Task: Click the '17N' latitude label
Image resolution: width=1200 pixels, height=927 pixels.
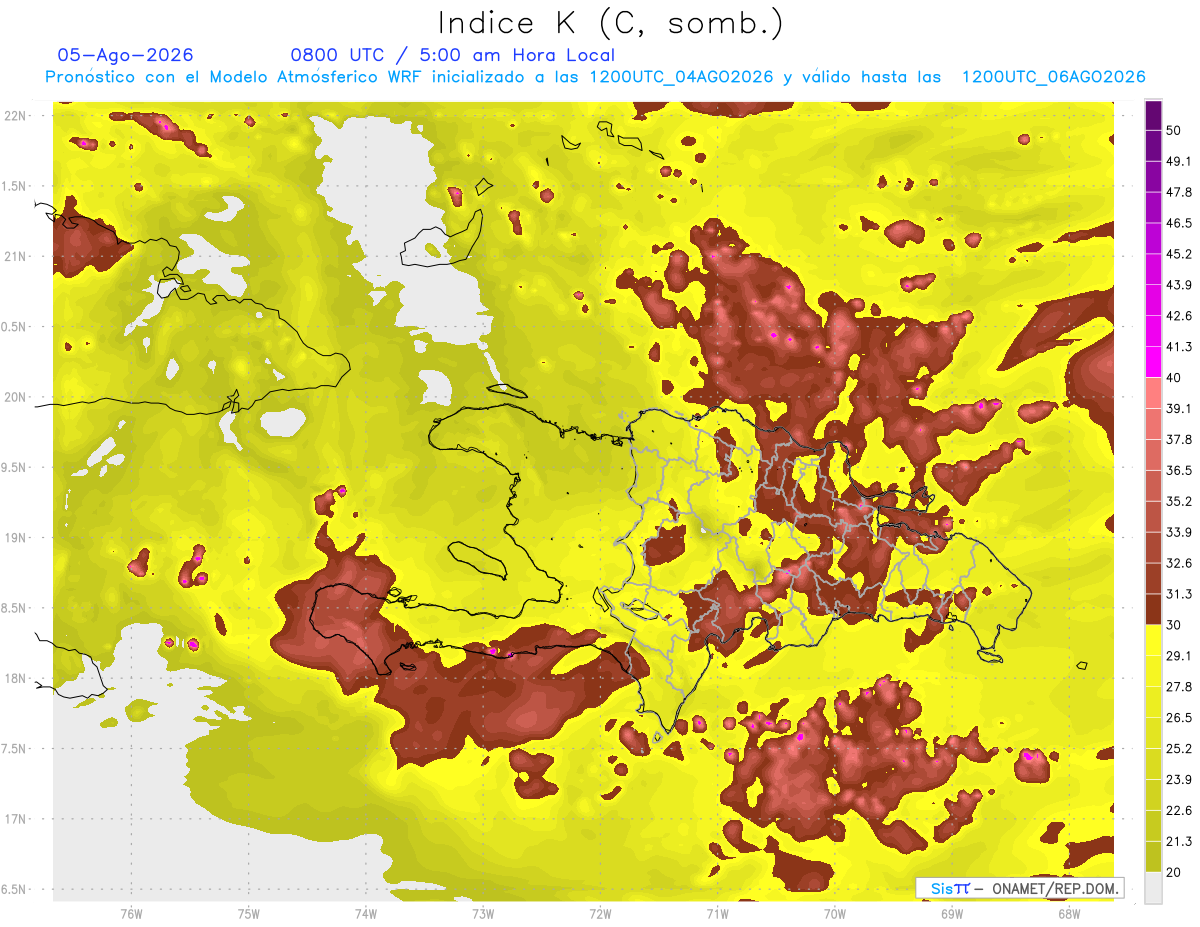Action: [x=15, y=819]
